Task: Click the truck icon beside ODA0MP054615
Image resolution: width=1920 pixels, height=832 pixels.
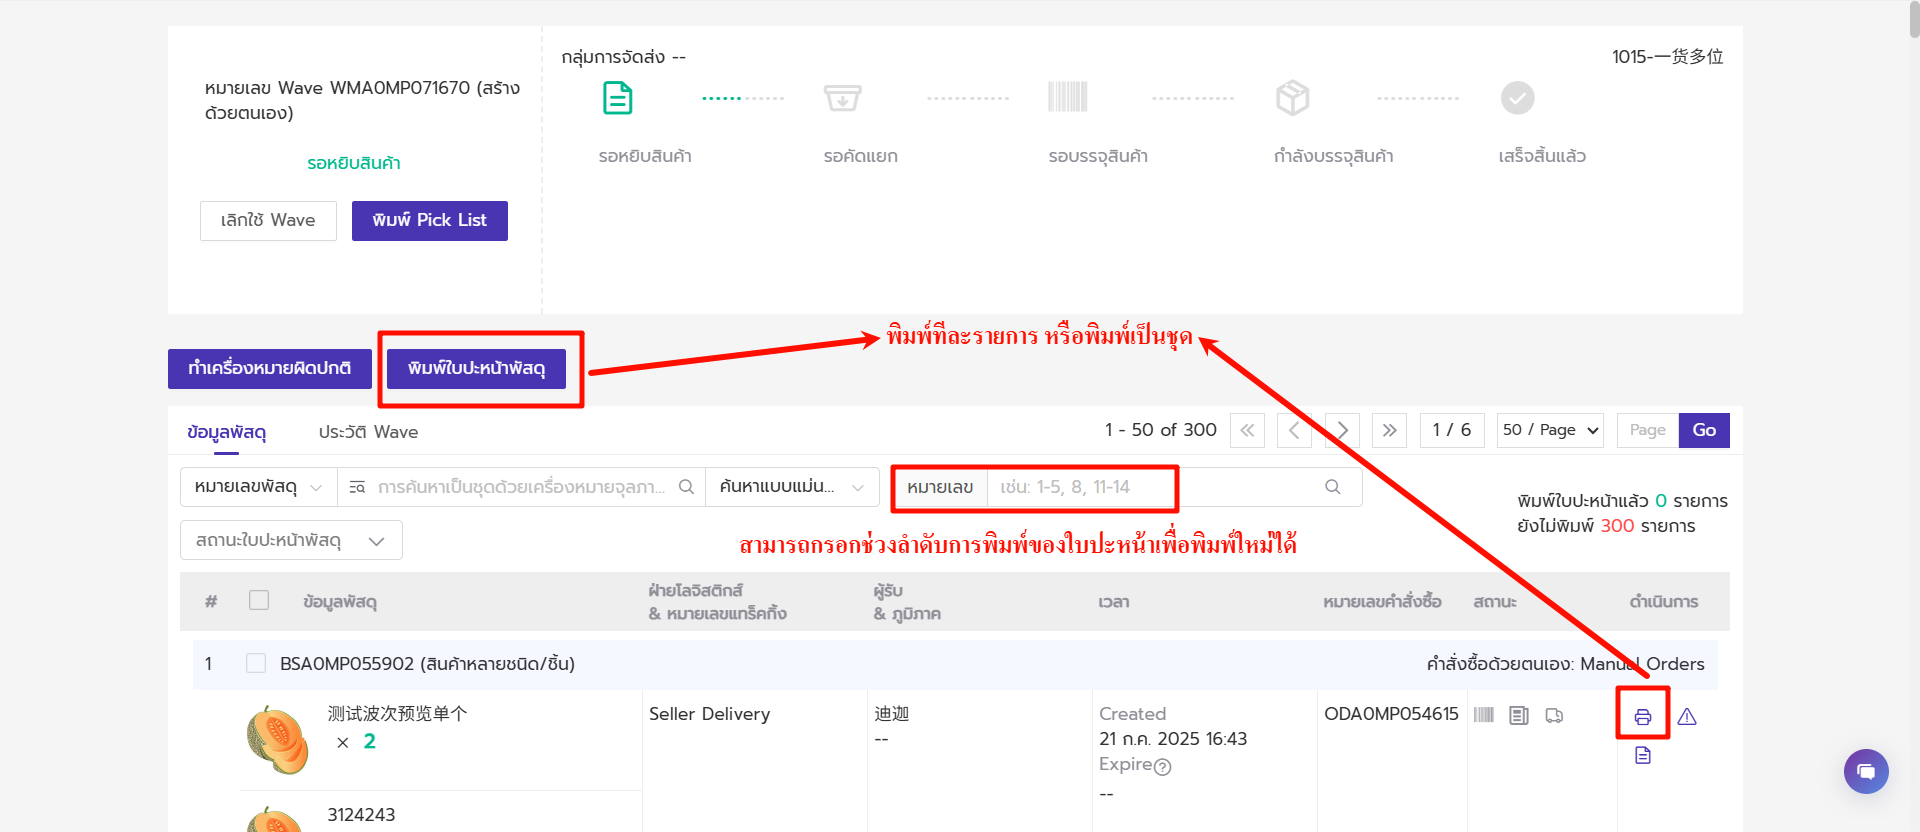Action: (x=1554, y=715)
